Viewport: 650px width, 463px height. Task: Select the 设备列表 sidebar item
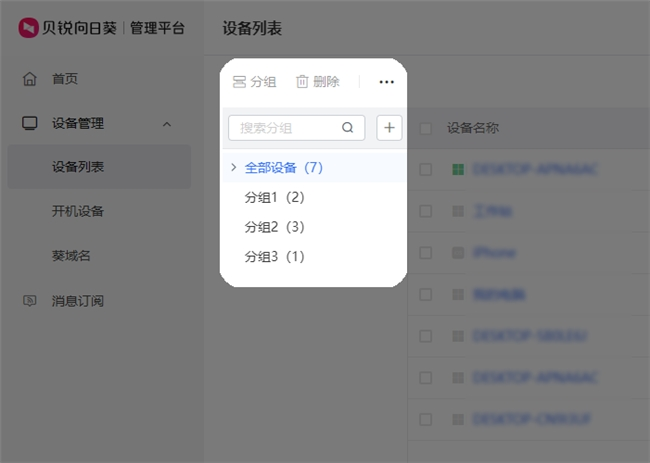[78, 167]
